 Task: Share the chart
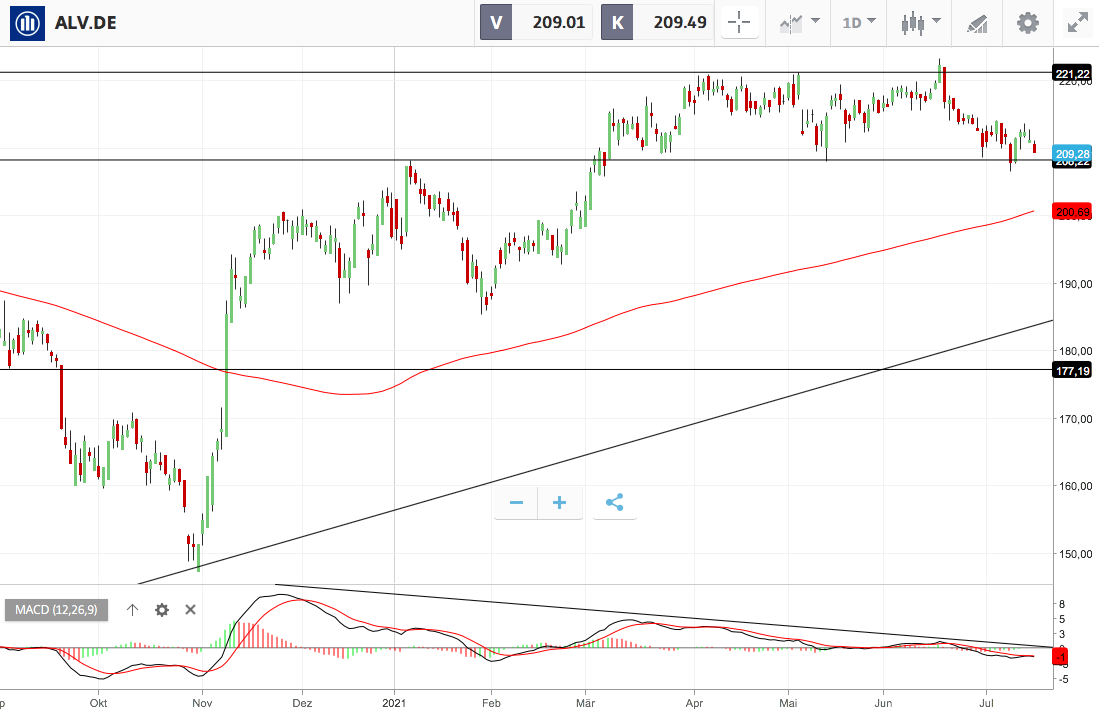(615, 503)
